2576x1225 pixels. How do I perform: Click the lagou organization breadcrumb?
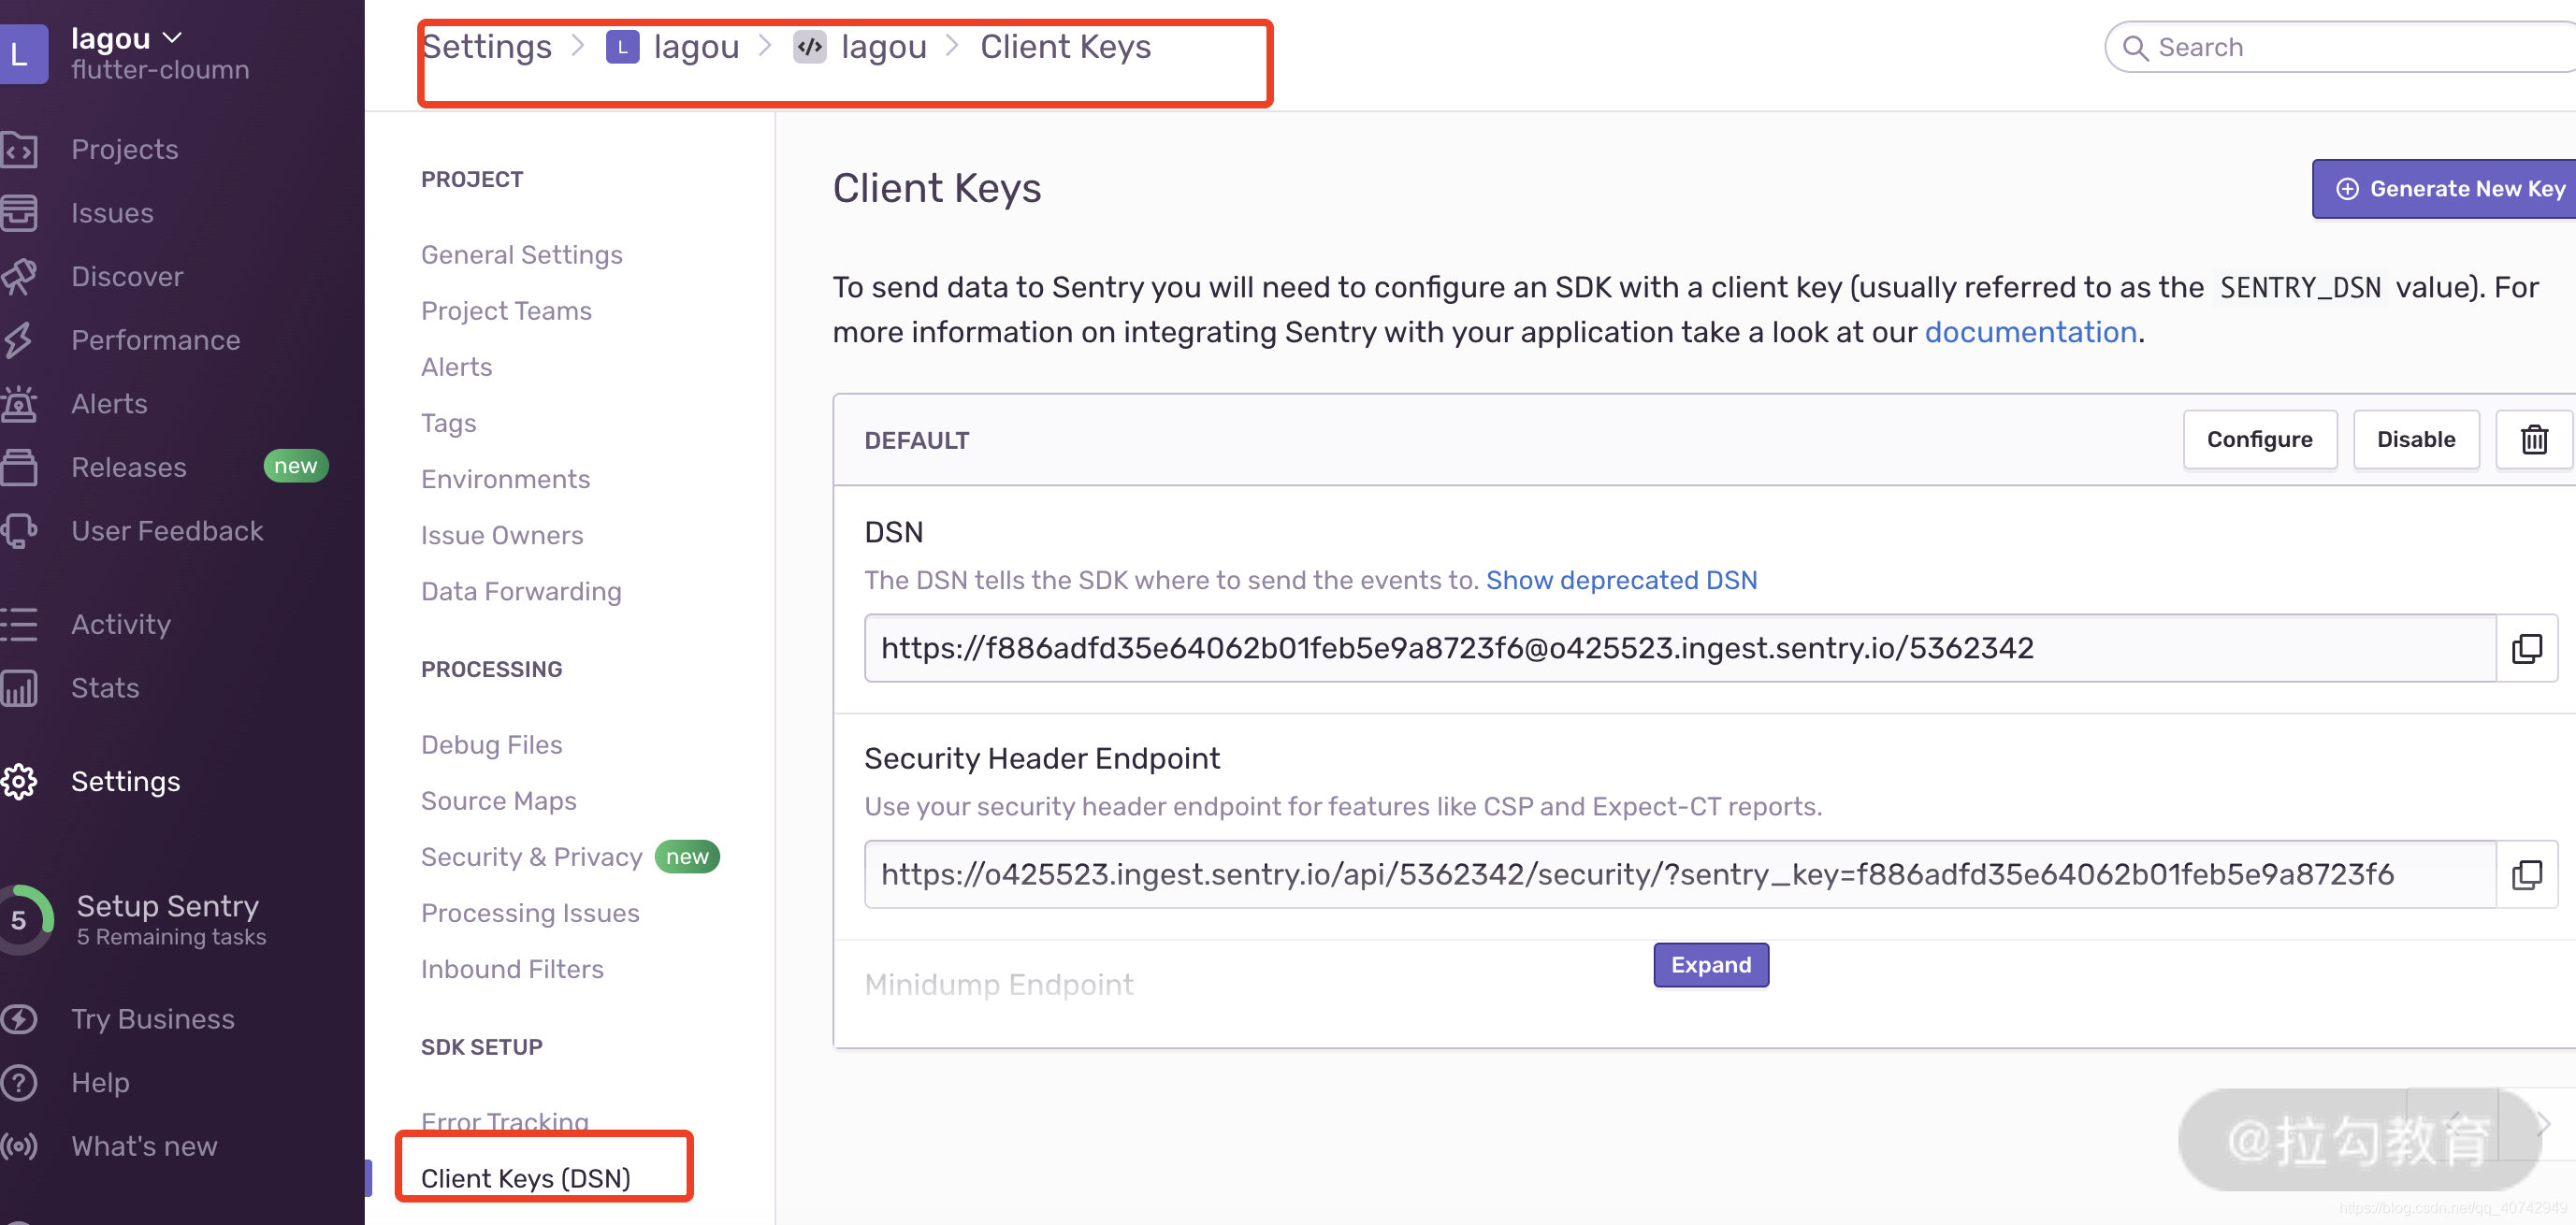(696, 47)
